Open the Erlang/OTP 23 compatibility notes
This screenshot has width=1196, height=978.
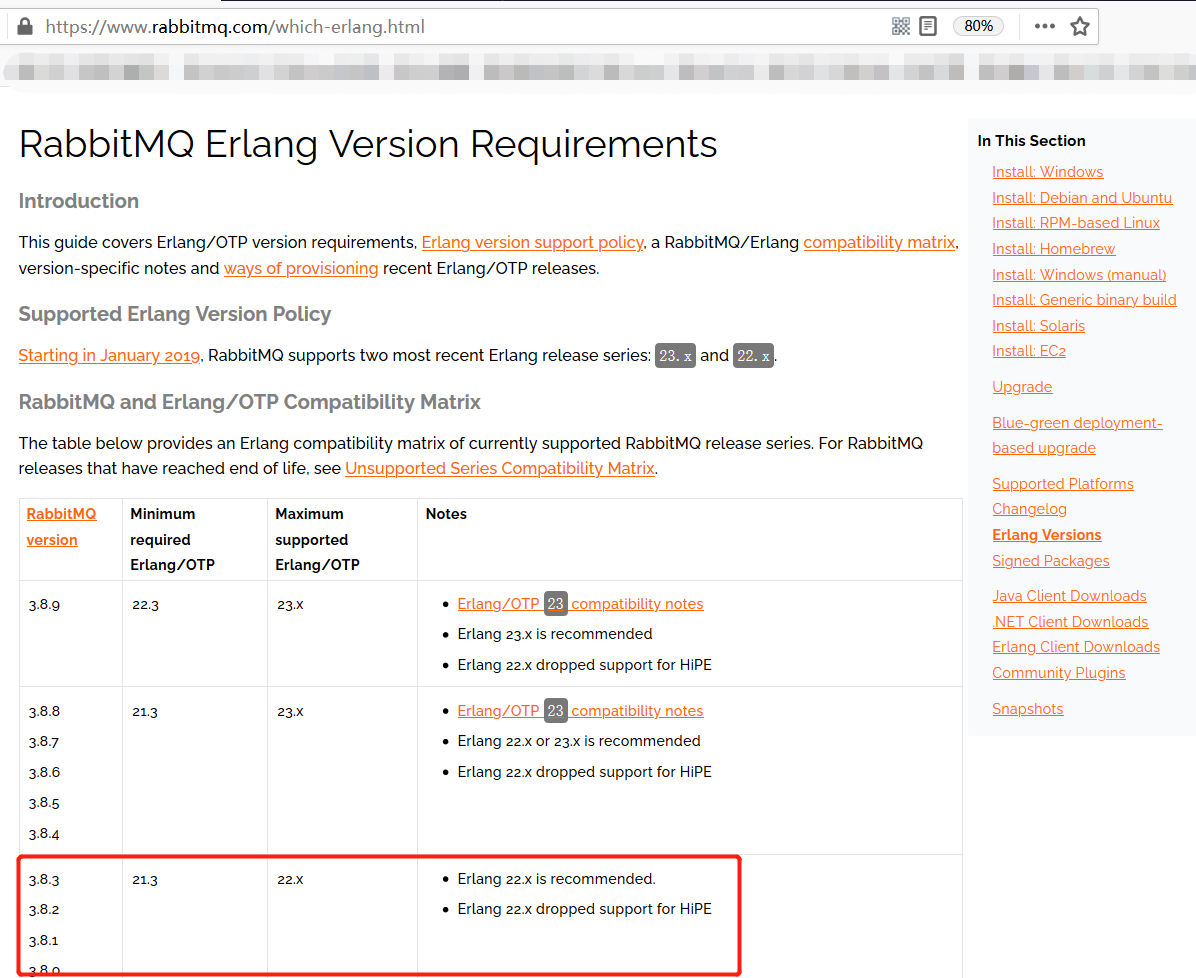pos(580,603)
